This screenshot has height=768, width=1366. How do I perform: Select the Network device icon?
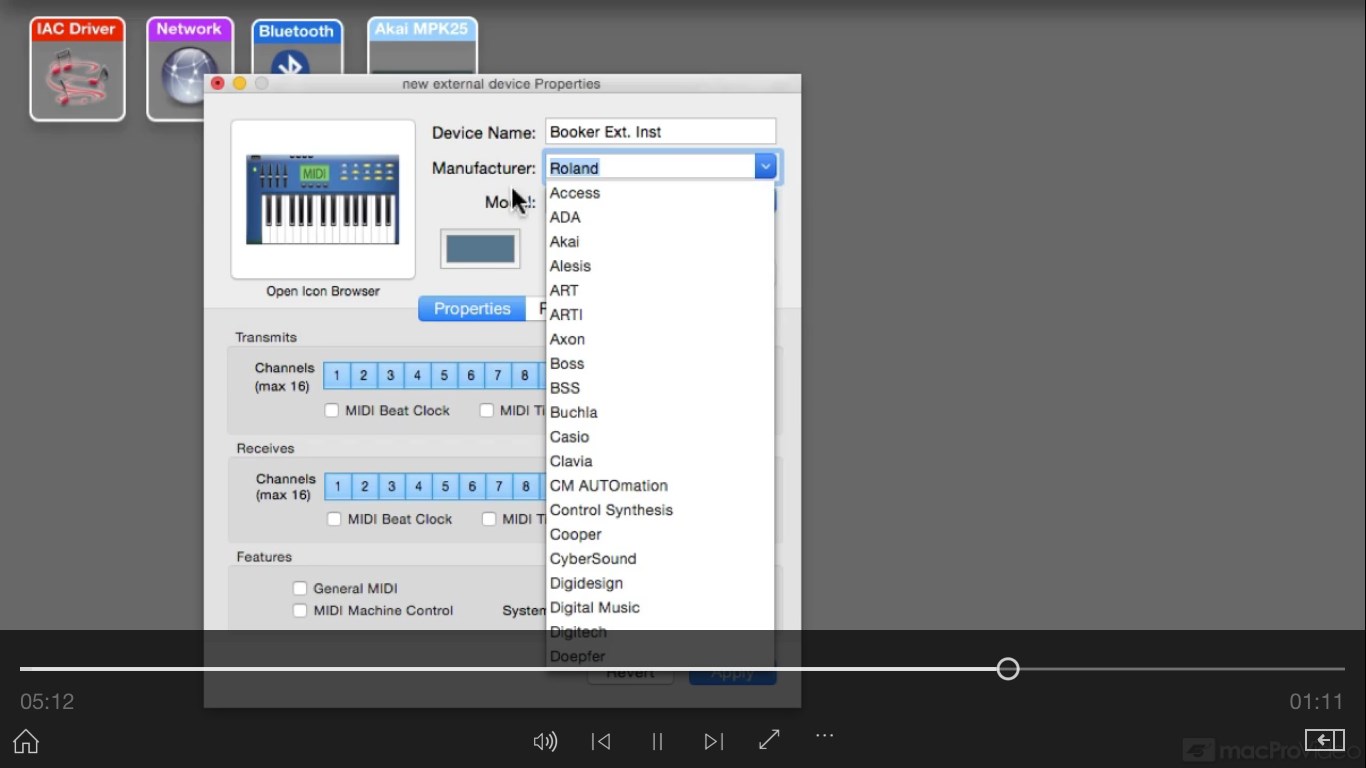tap(188, 69)
